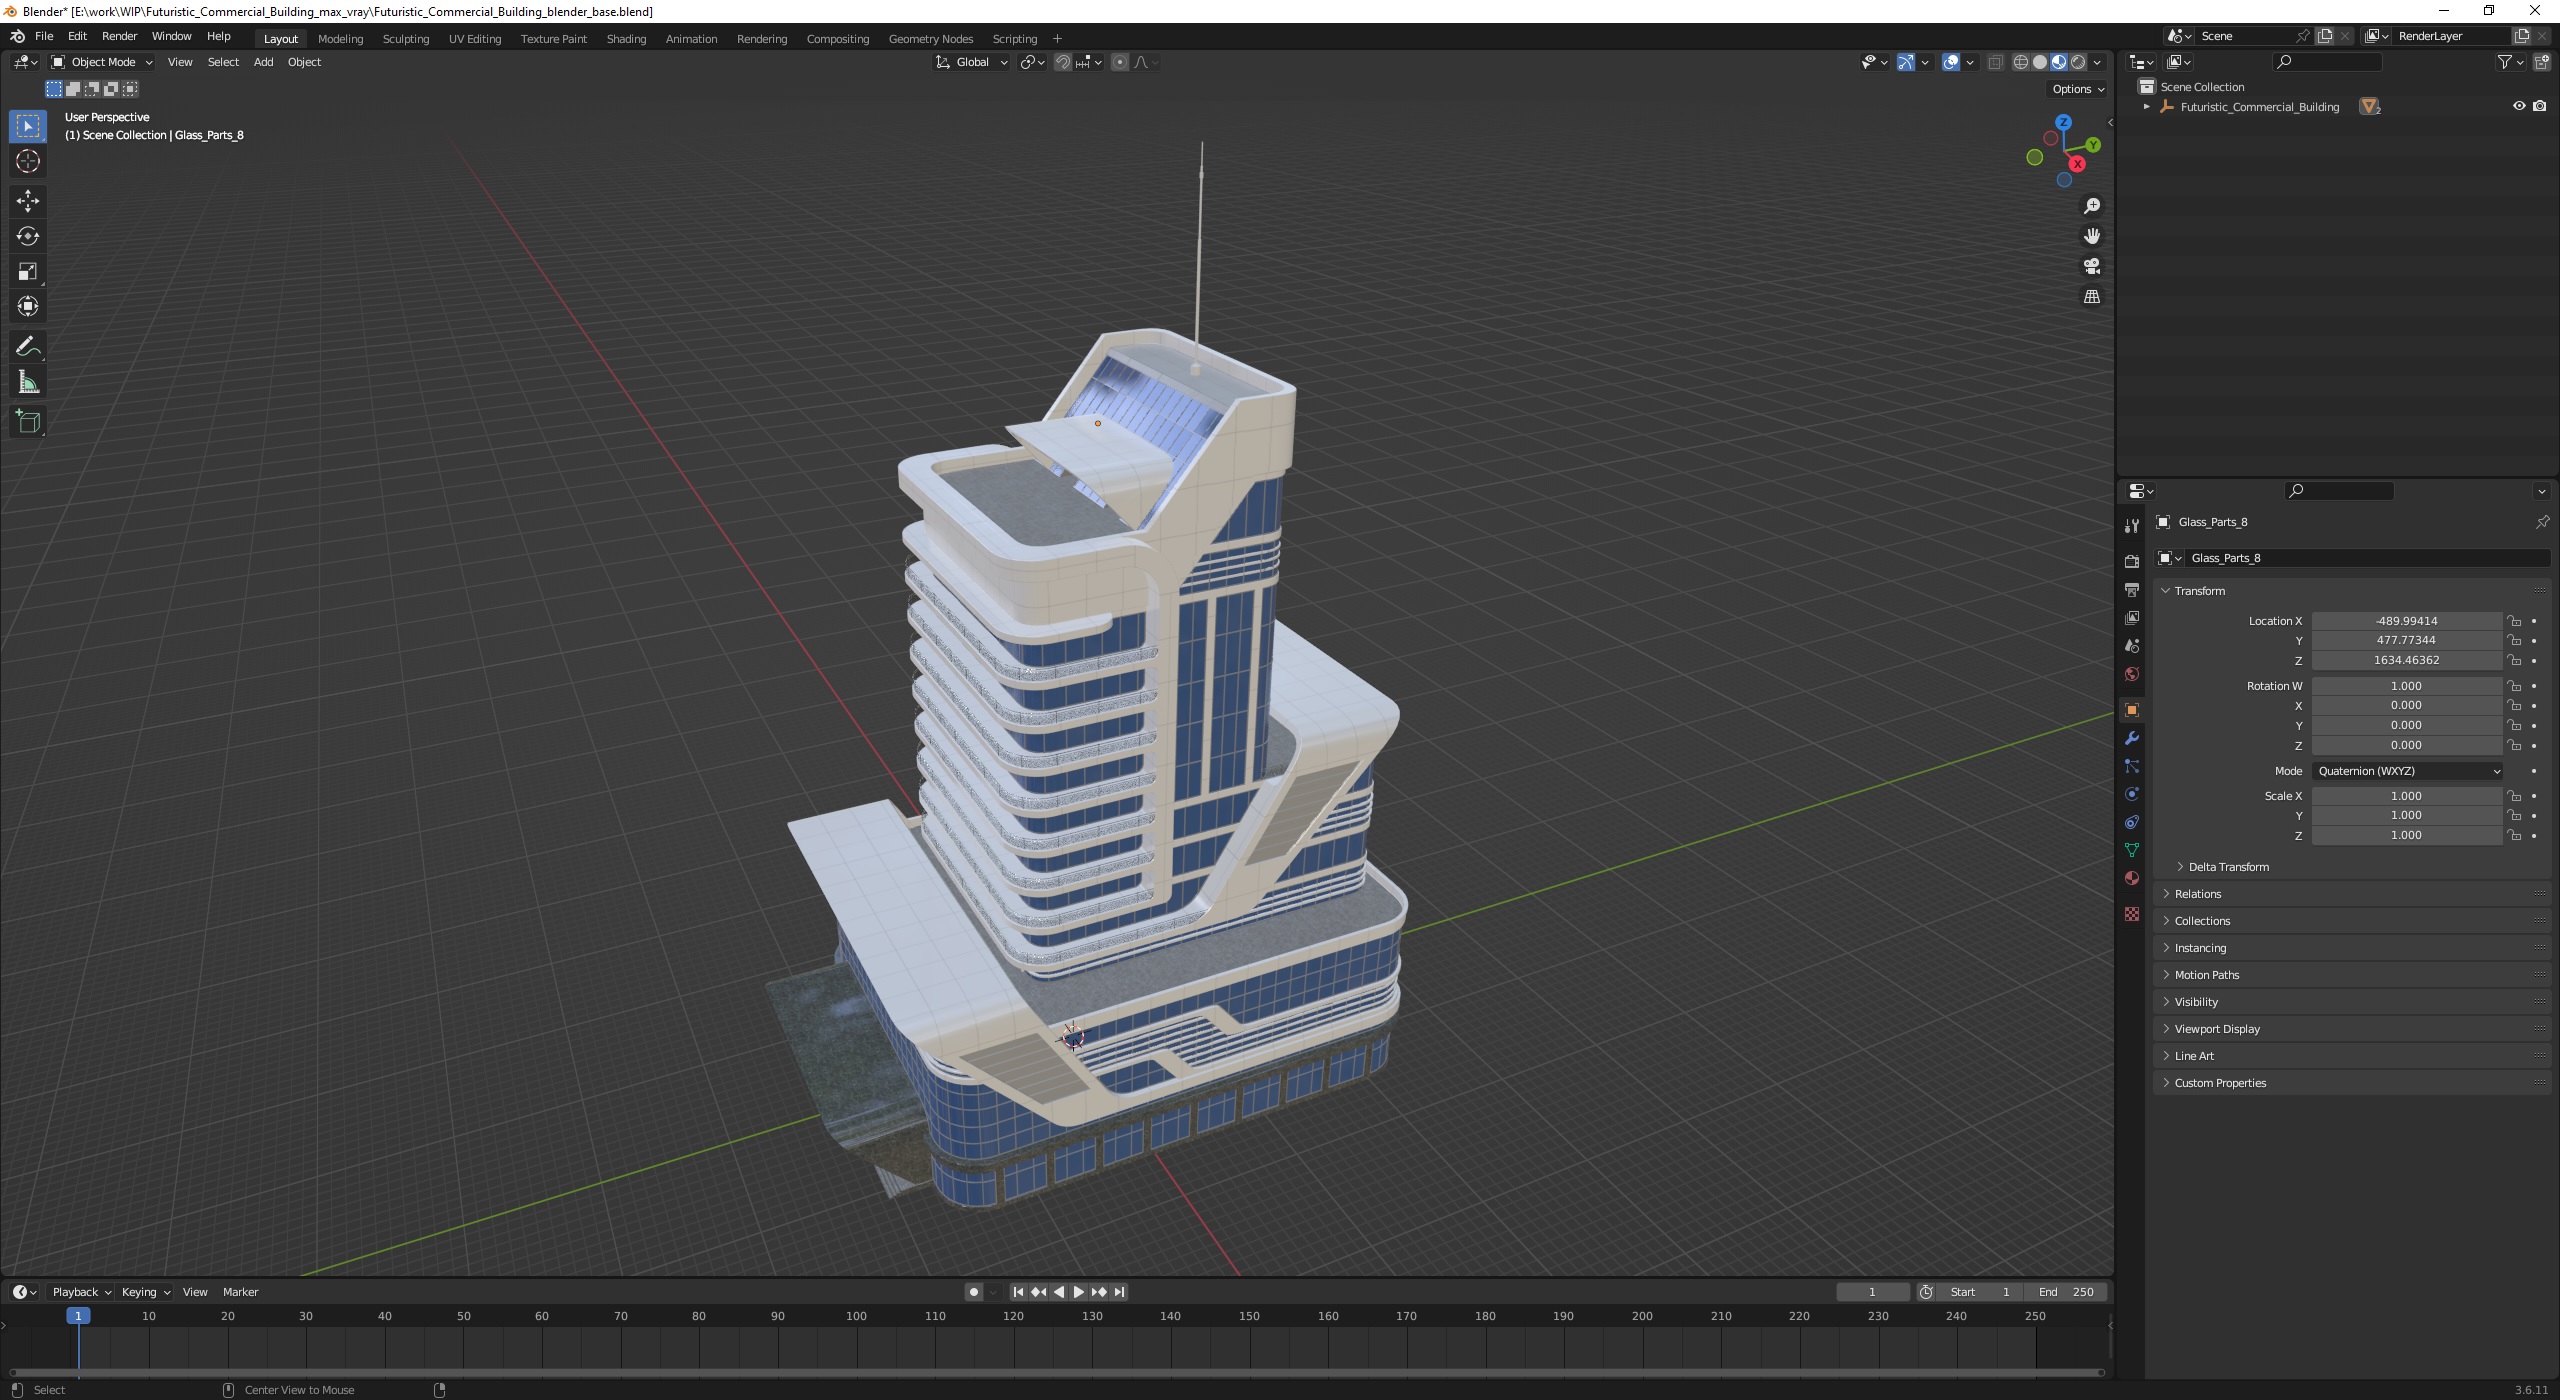Viewport: 2560px width, 1400px height.
Task: Open the Output properties tab
Action: coord(2131,590)
